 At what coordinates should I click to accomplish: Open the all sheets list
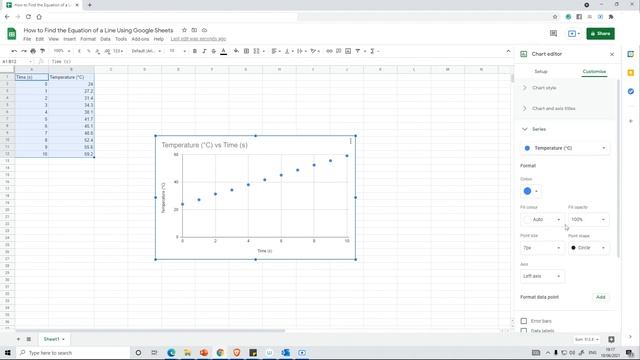[x=29, y=339]
